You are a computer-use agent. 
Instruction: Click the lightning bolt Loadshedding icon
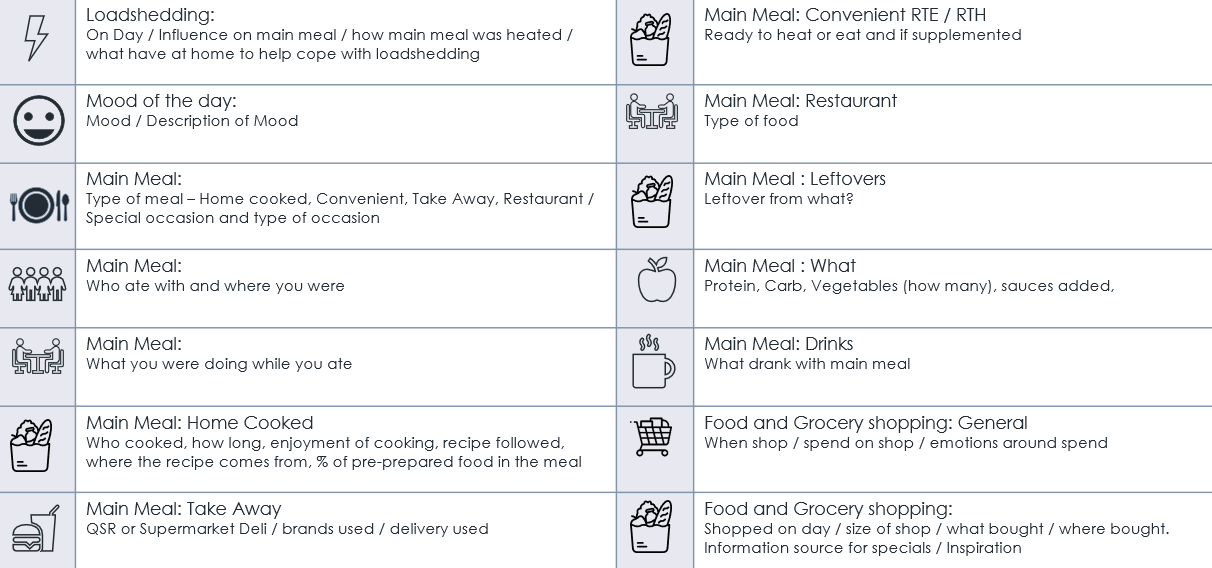point(36,40)
